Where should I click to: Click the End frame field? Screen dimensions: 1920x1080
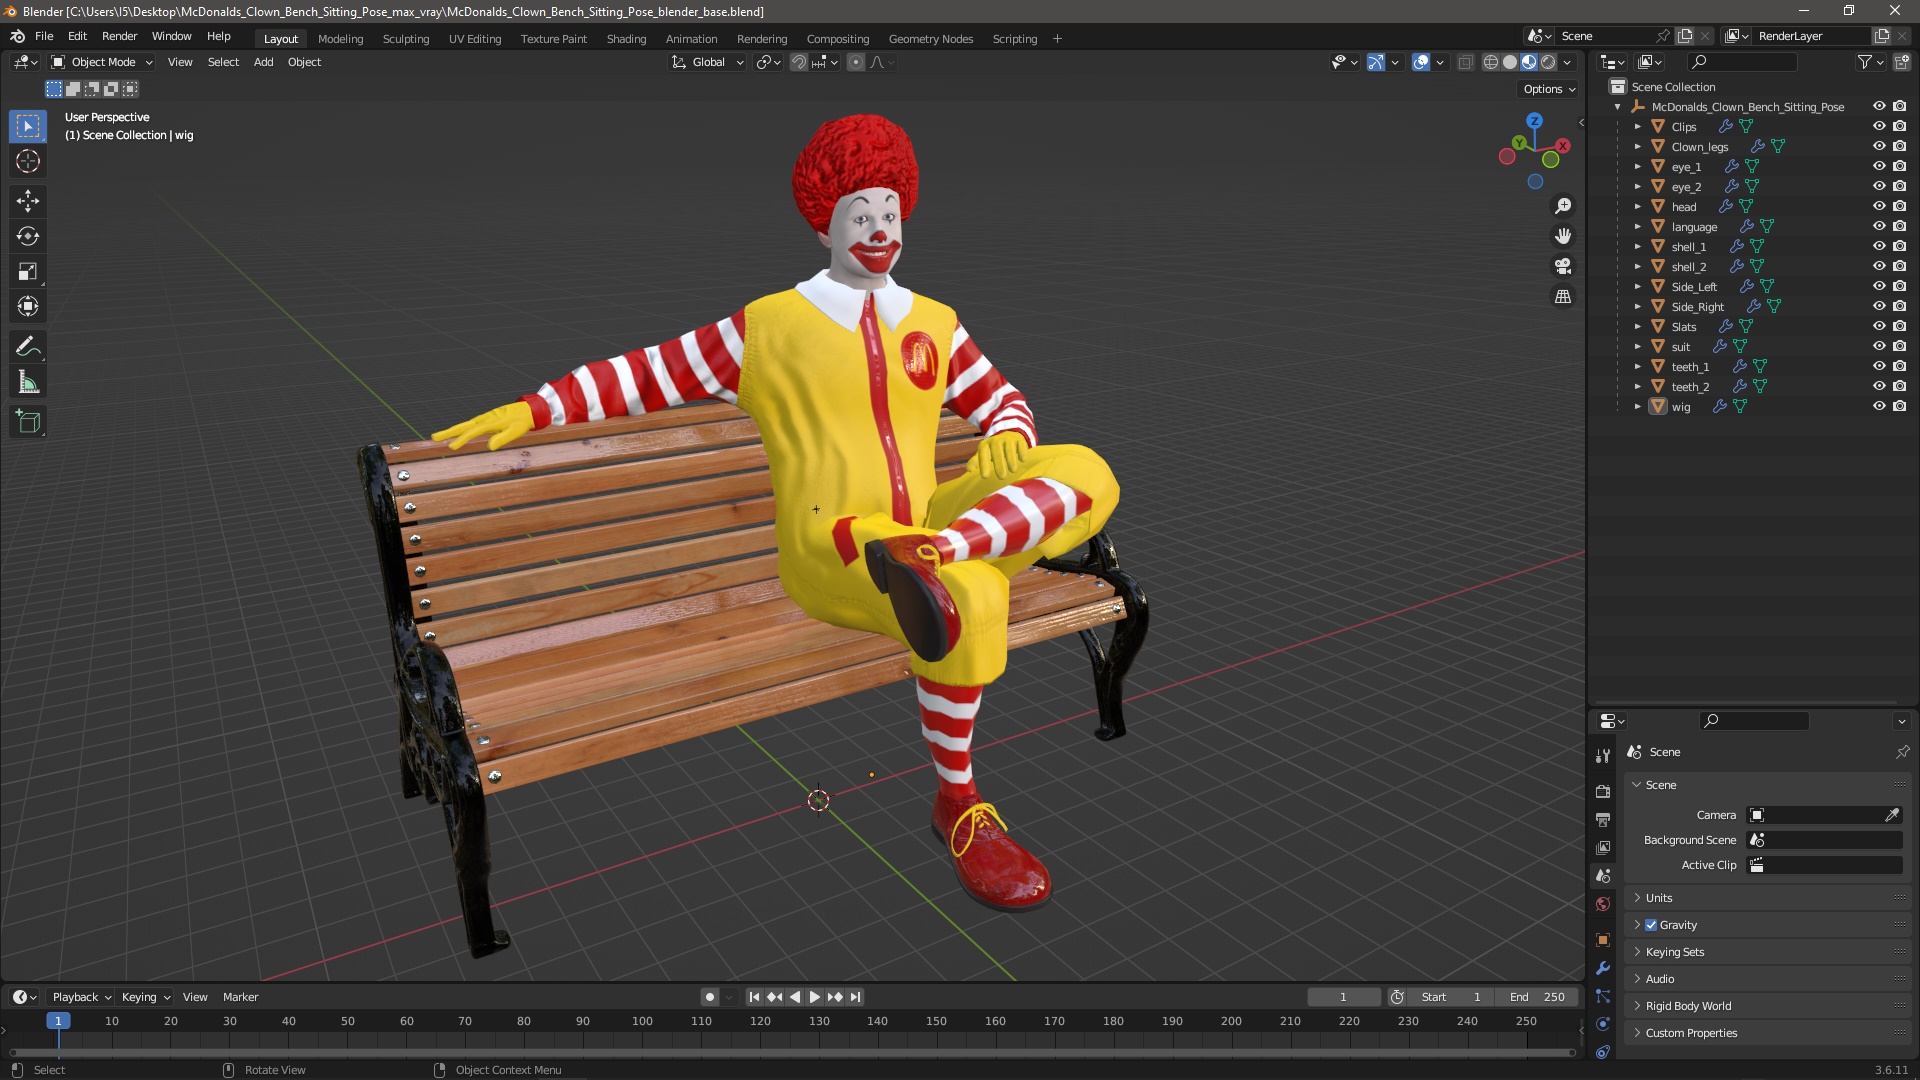(1537, 997)
